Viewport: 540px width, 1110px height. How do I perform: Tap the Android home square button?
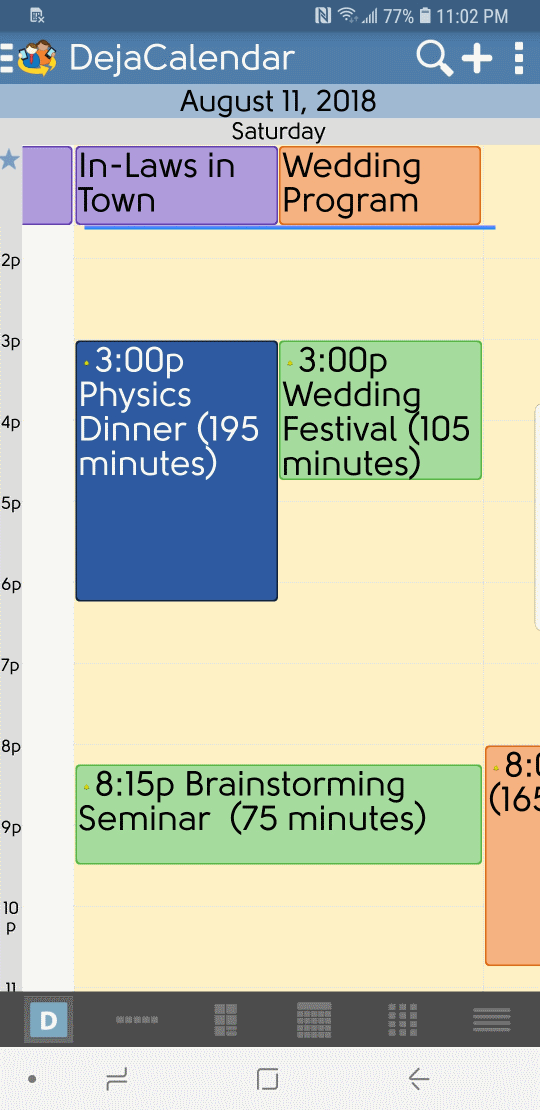pyautogui.click(x=267, y=1079)
